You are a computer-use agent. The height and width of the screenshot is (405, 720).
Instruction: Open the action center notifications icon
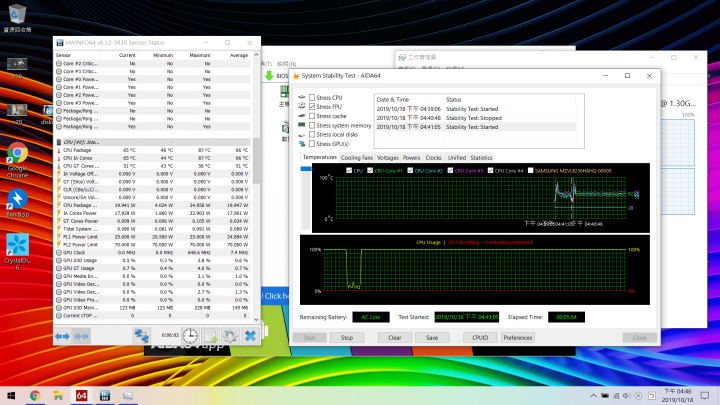tap(705, 395)
